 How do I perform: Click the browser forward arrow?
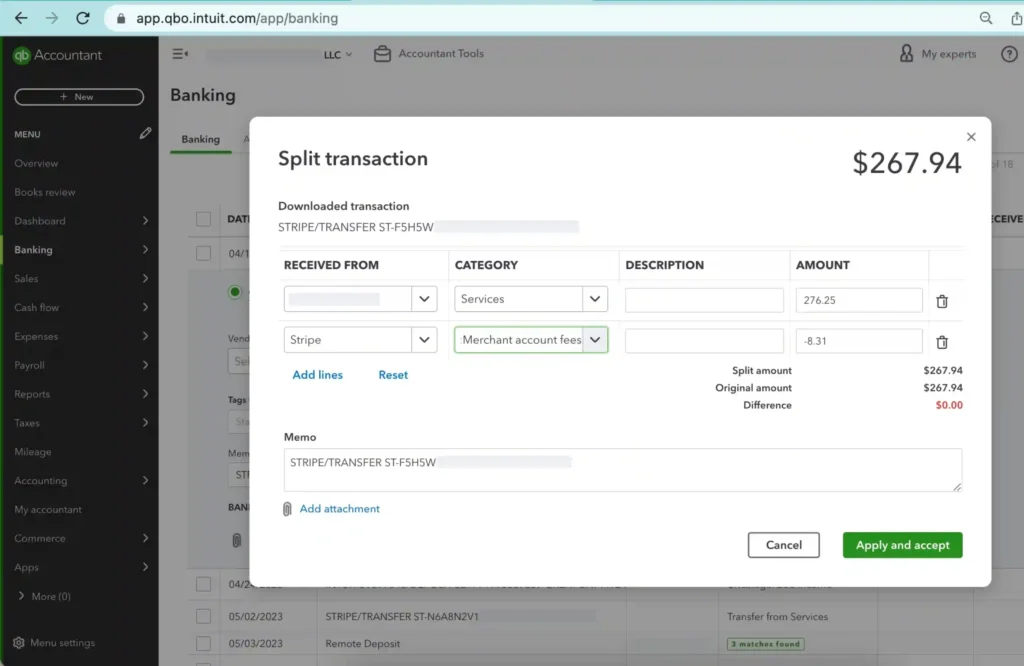(52, 18)
